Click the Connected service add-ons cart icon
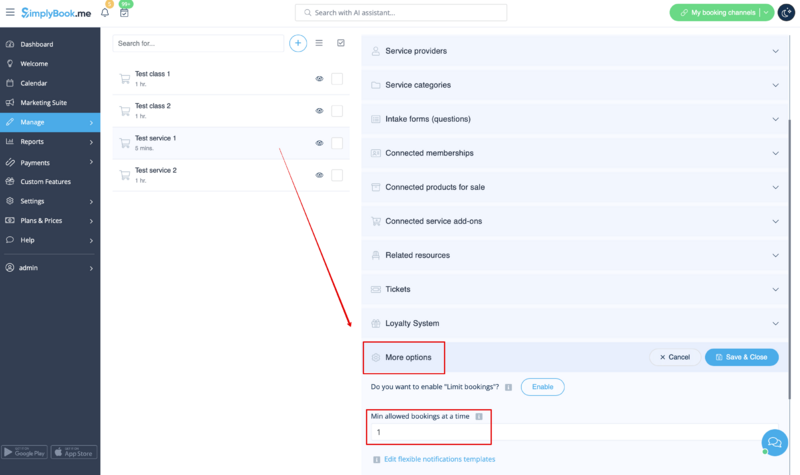This screenshot has height=475, width=800. tap(376, 221)
